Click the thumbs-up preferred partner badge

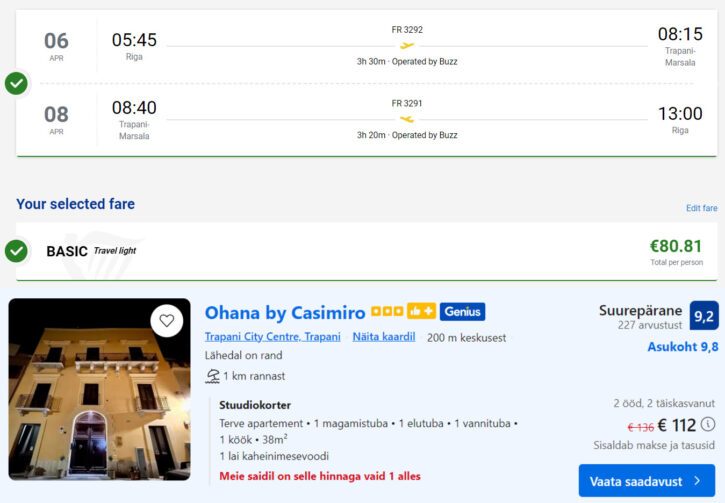[420, 312]
